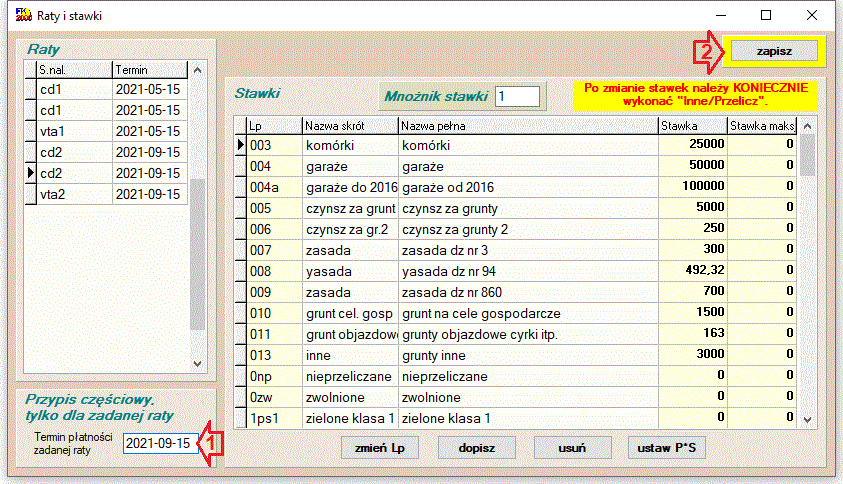
Task: Select the vta2 row in Raty
Action: (x=106, y=194)
